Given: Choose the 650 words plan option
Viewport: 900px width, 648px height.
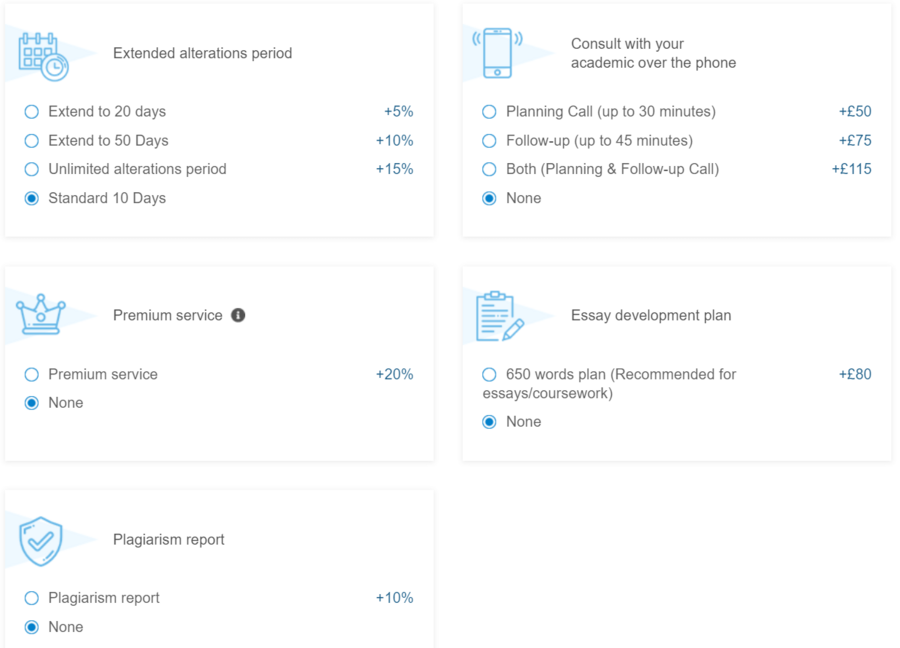Looking at the screenshot, I should point(489,375).
